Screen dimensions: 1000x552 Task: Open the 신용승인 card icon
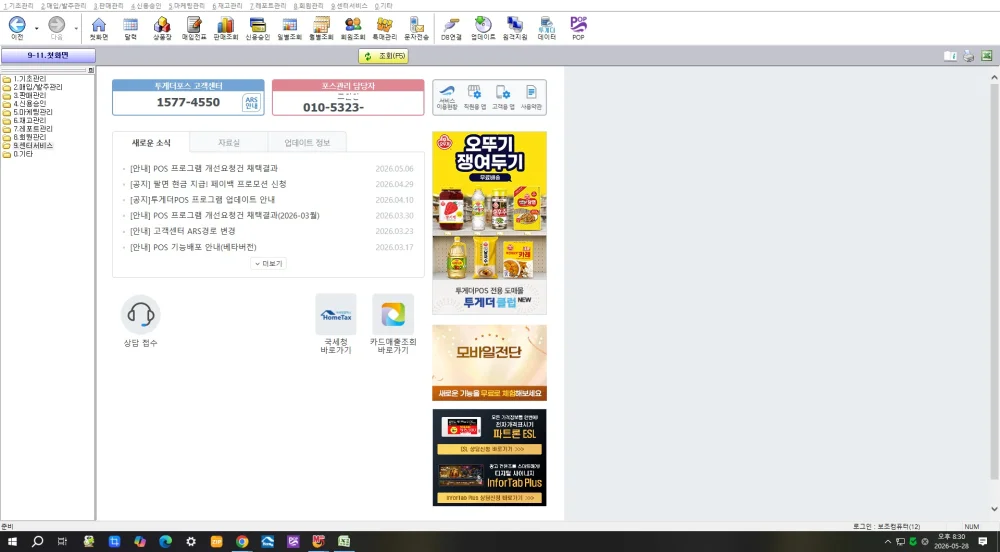[x=258, y=29]
